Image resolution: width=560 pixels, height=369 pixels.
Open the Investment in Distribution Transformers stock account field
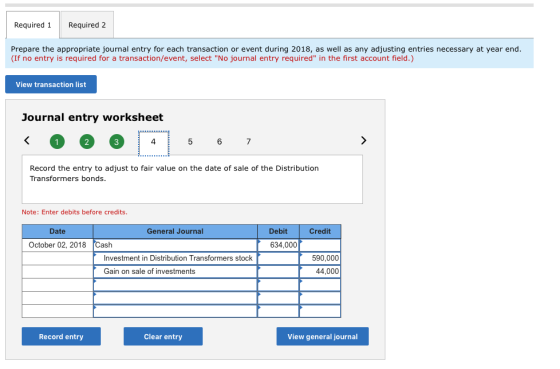pos(175,258)
